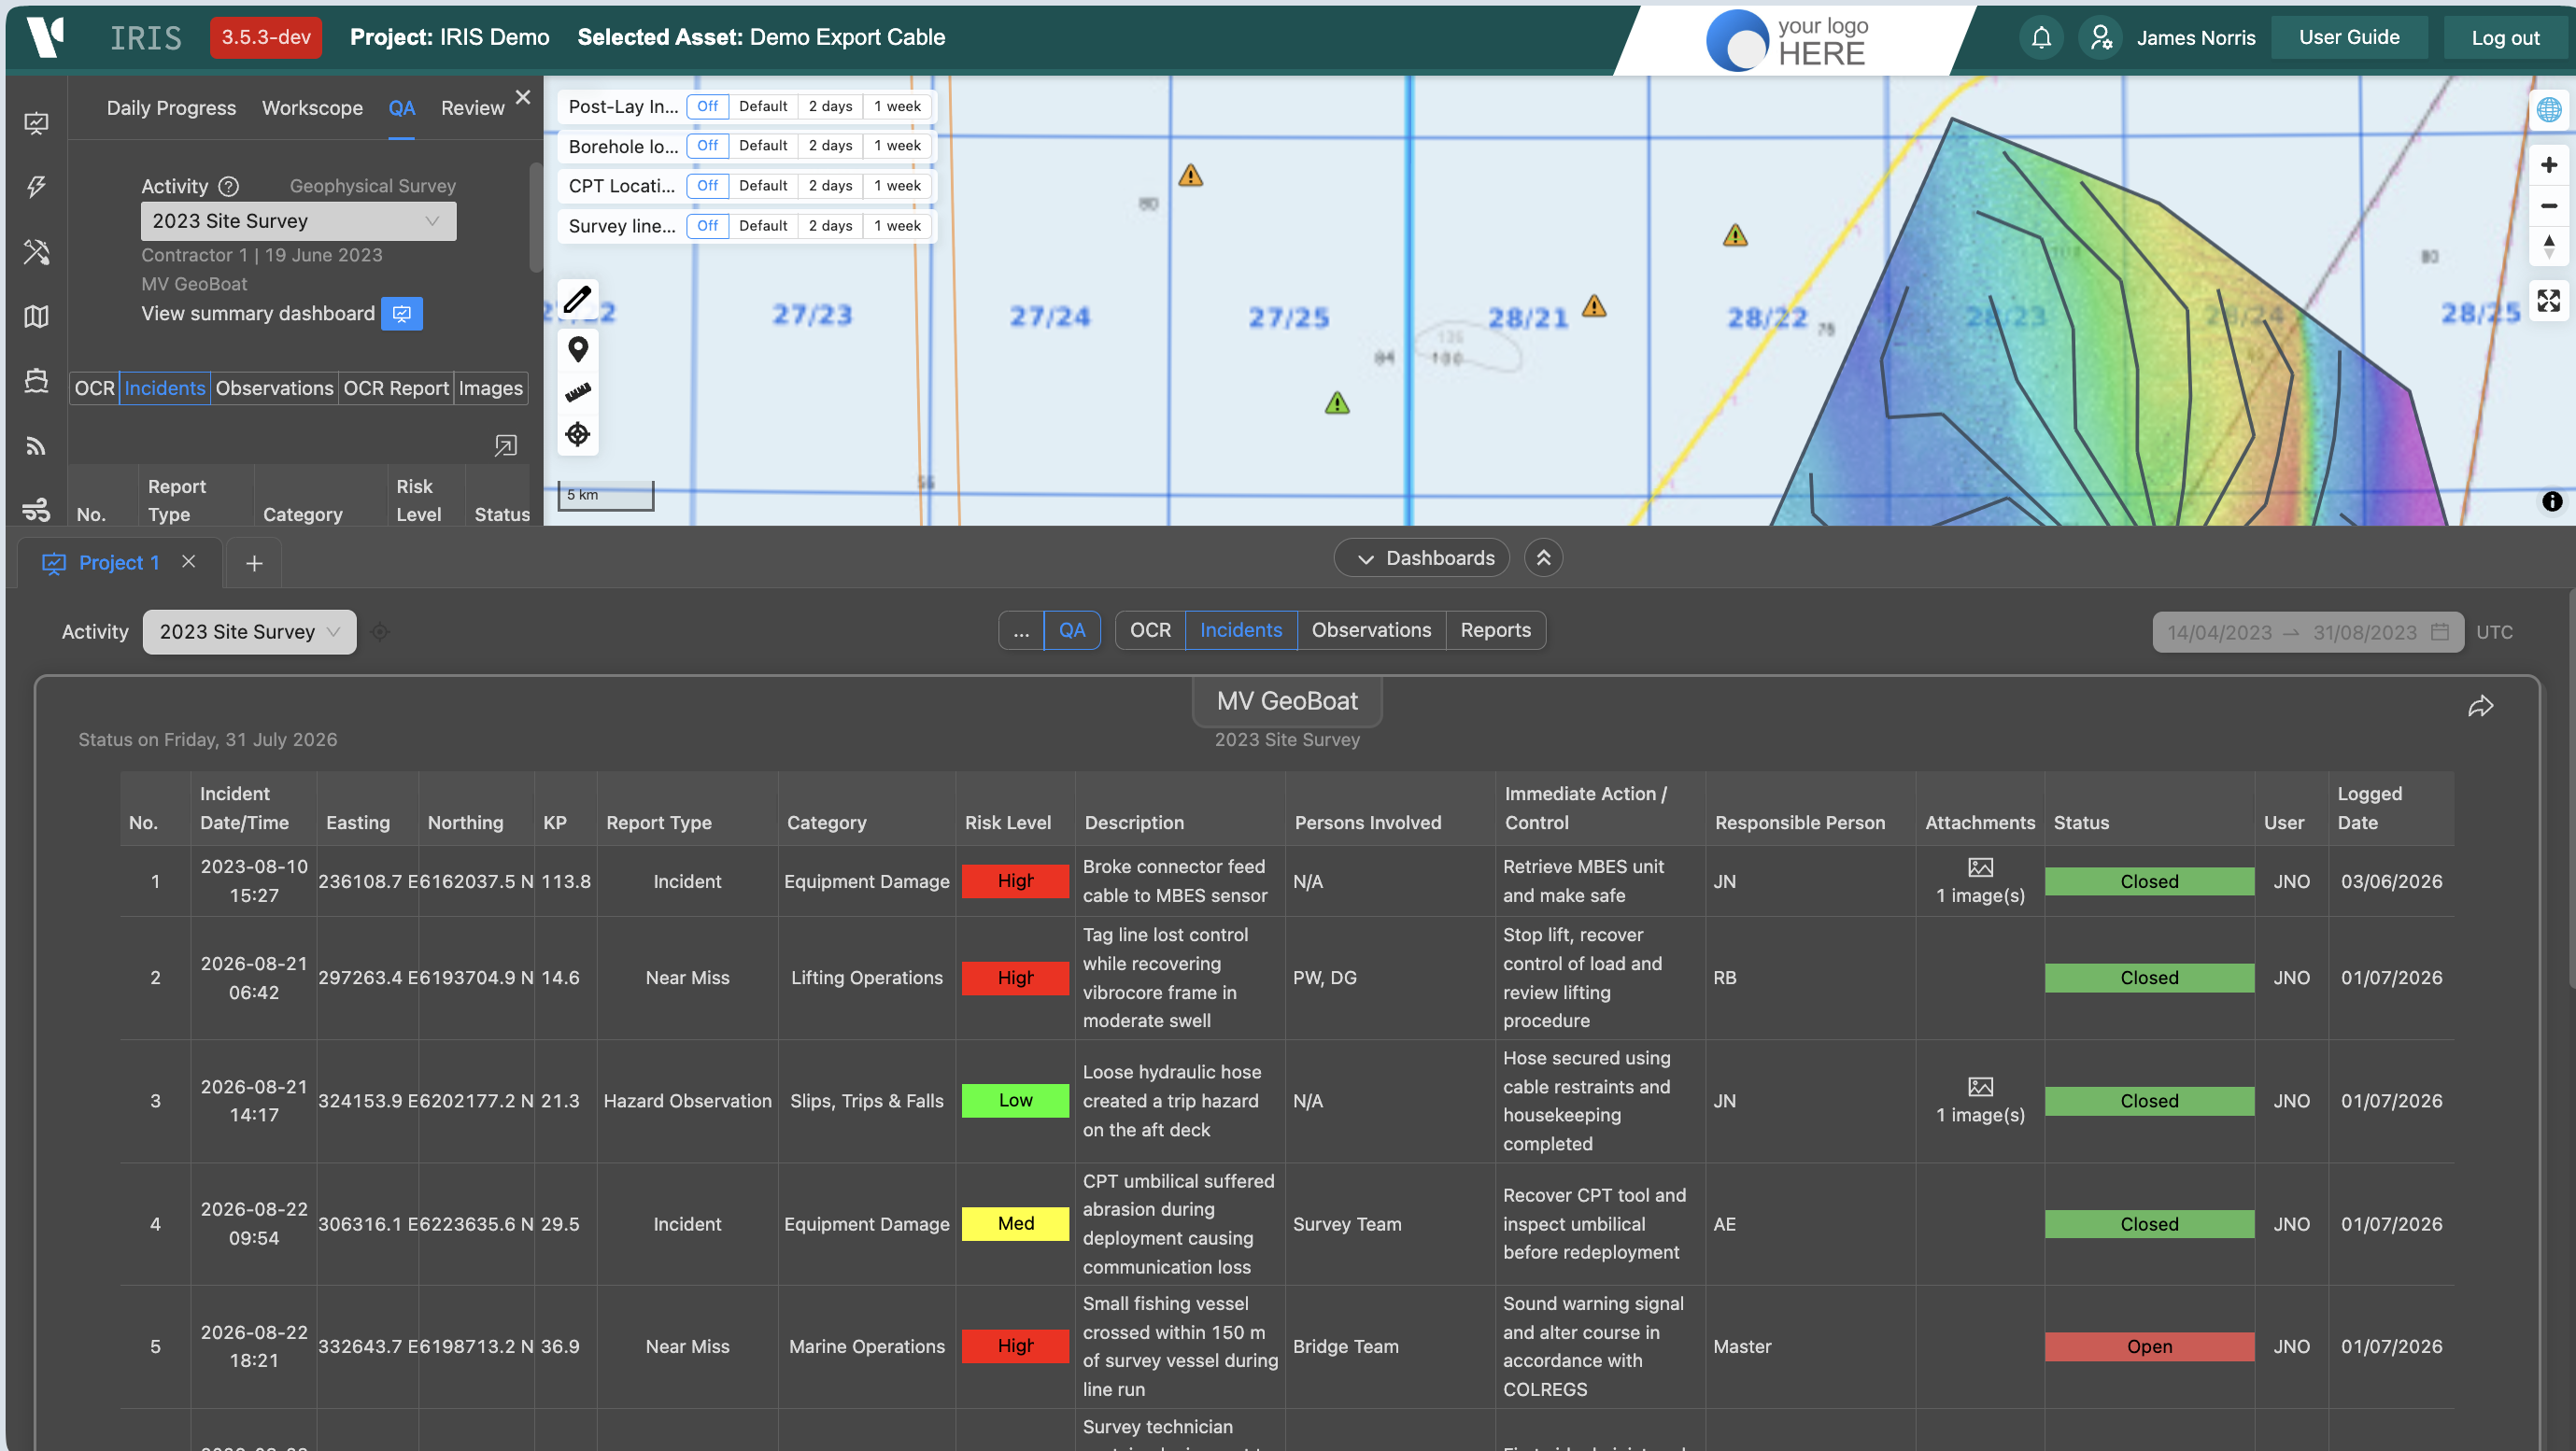Open the 2023 Site Survey dropdown in QA panel

pos(298,221)
